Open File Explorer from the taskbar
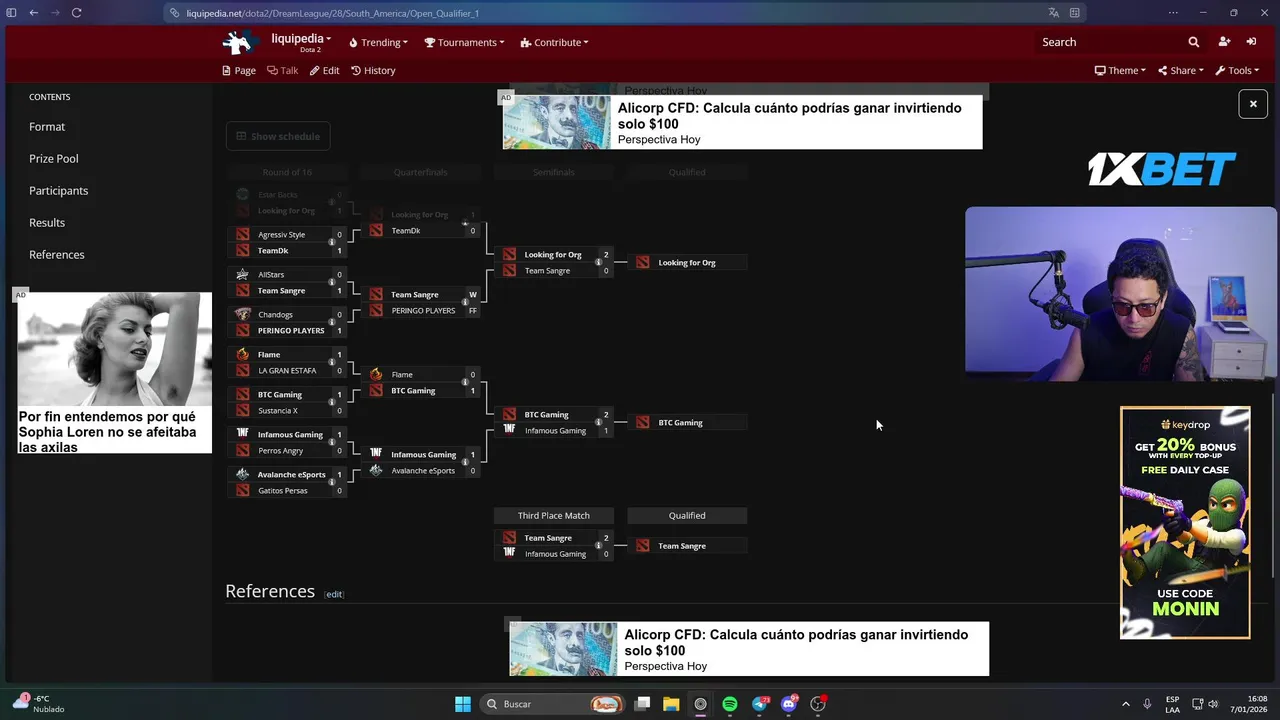 671,704
